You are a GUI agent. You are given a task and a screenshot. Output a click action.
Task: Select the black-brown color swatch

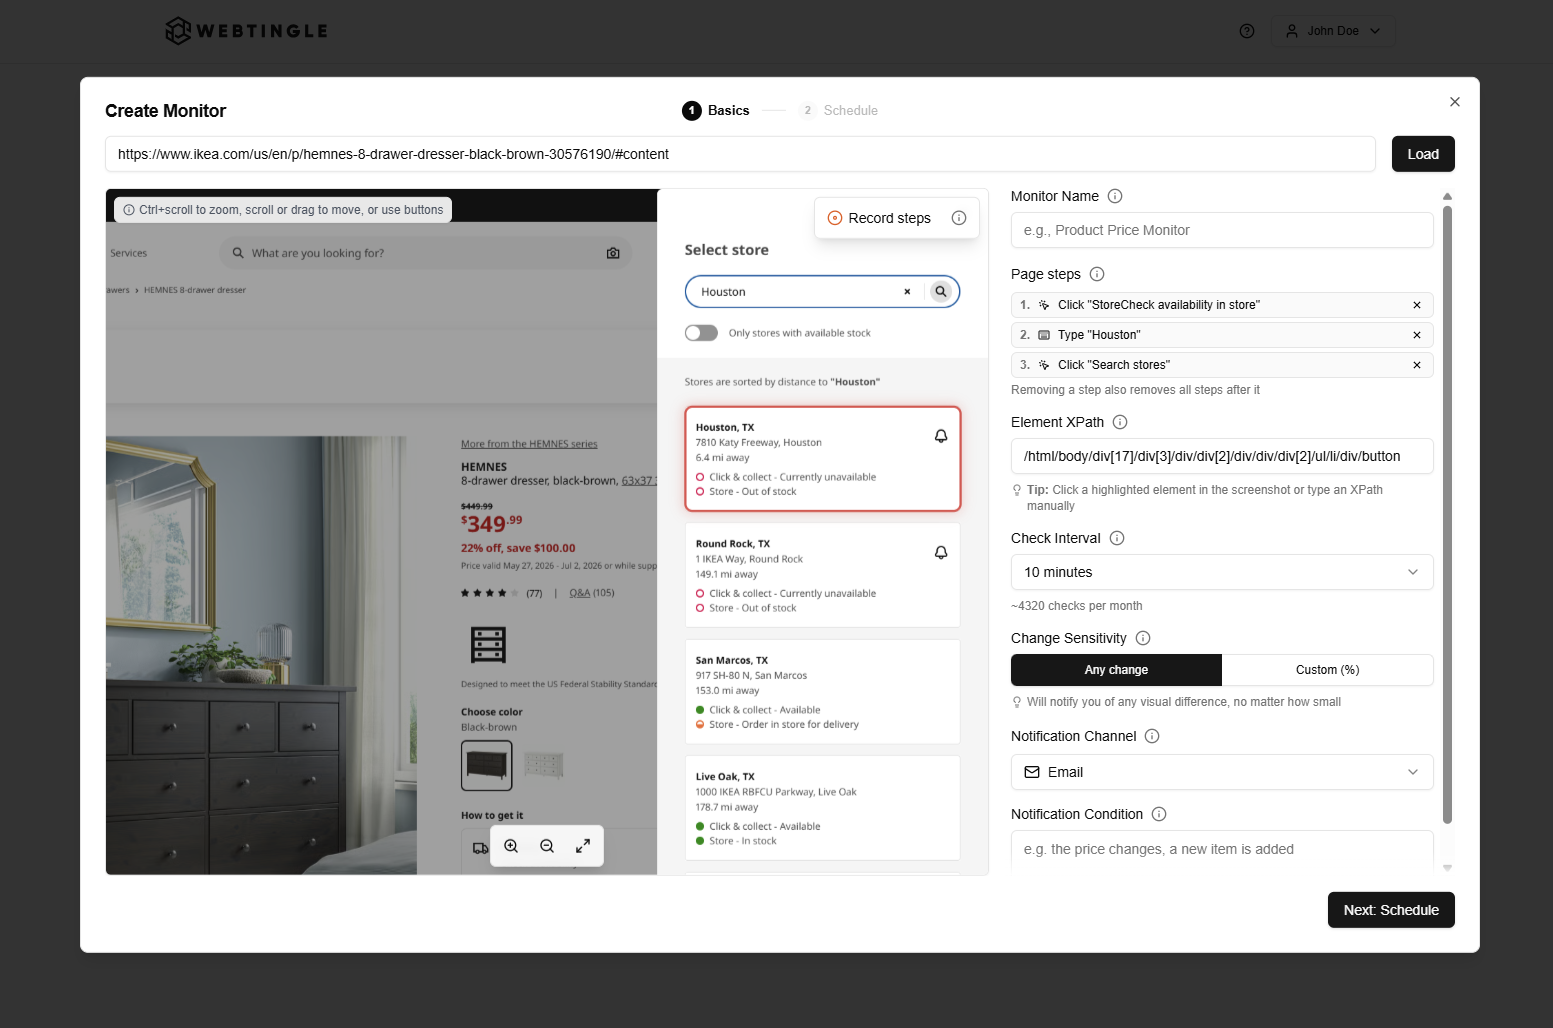click(487, 766)
